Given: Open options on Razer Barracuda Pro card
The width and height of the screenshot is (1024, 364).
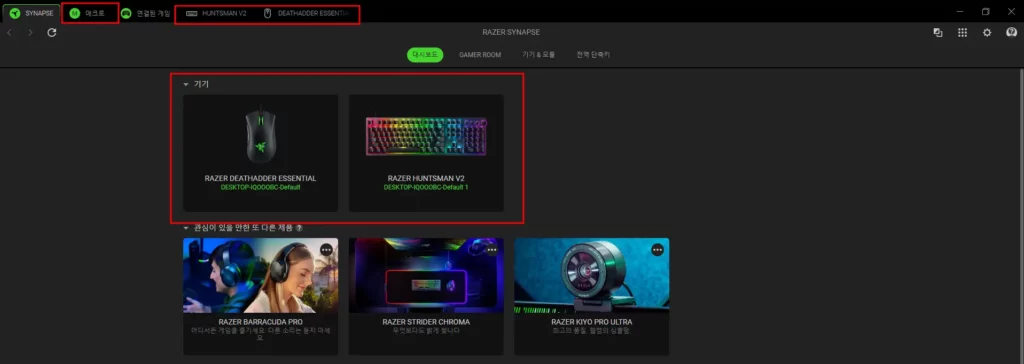Looking at the screenshot, I should 327,250.
